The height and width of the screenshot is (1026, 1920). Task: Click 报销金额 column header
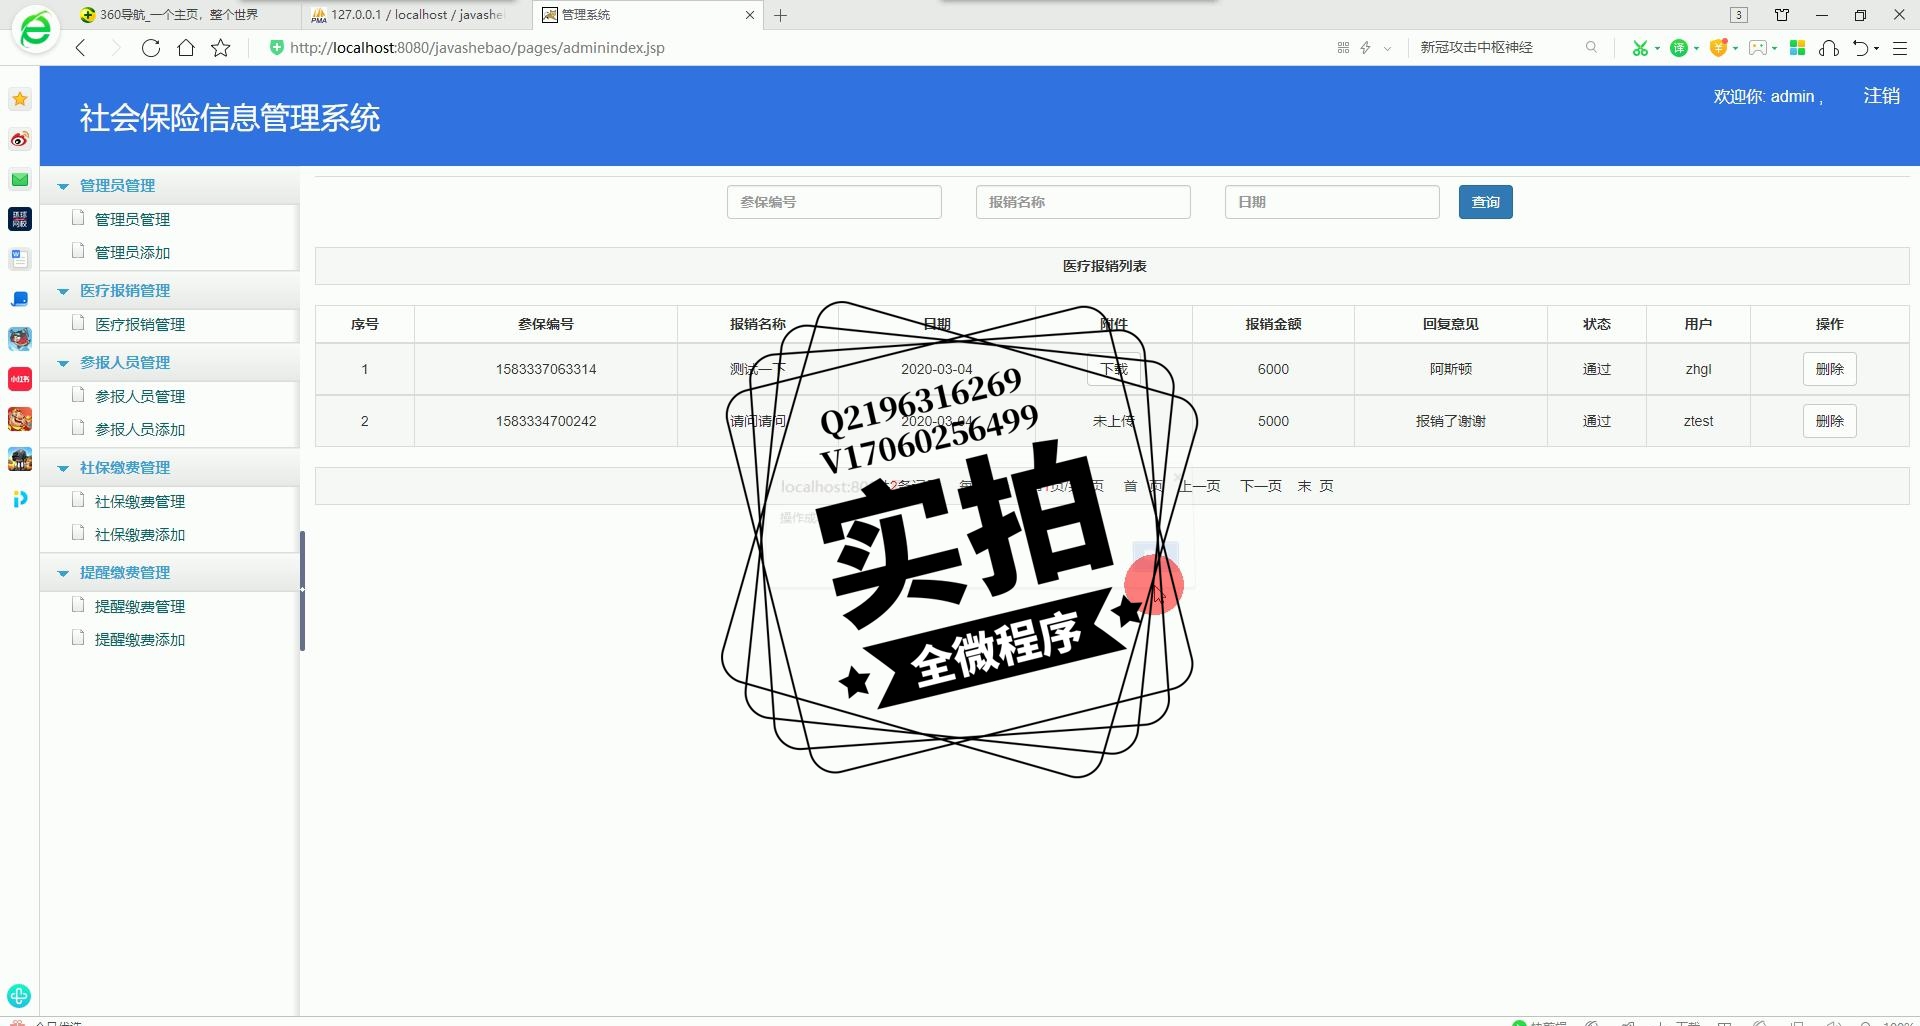(x=1273, y=324)
